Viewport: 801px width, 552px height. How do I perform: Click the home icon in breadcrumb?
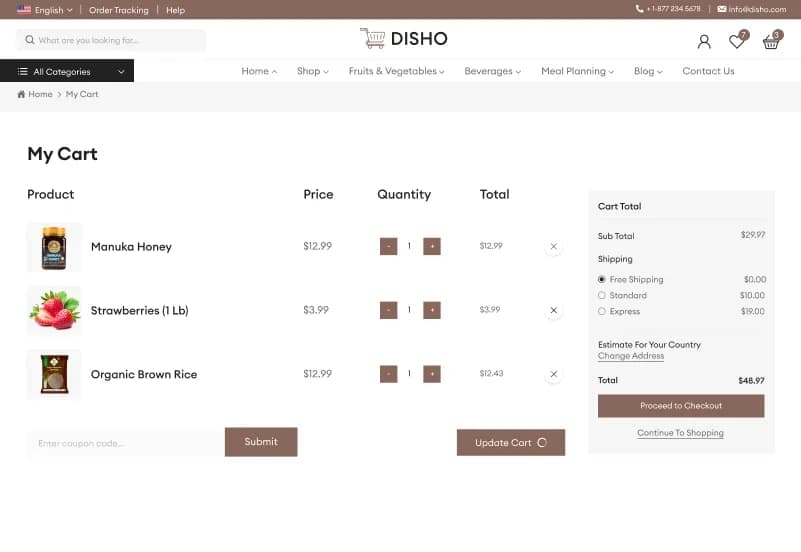[x=21, y=94]
